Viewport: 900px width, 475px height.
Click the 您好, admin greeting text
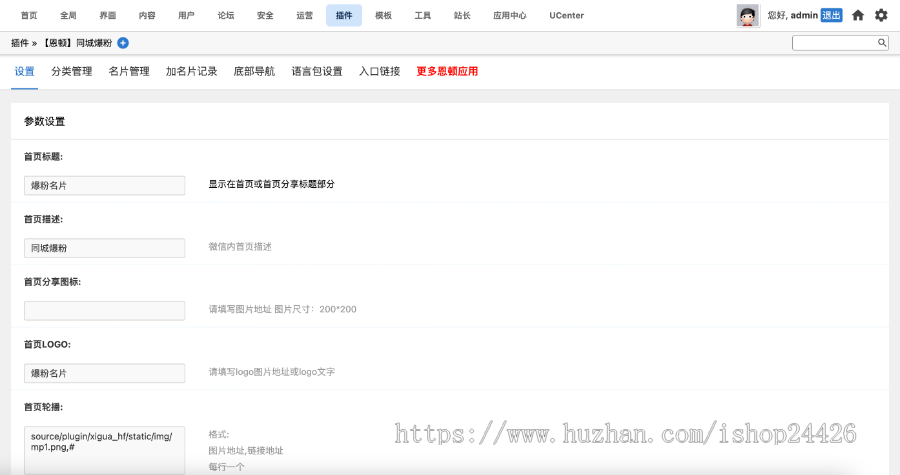[793, 15]
